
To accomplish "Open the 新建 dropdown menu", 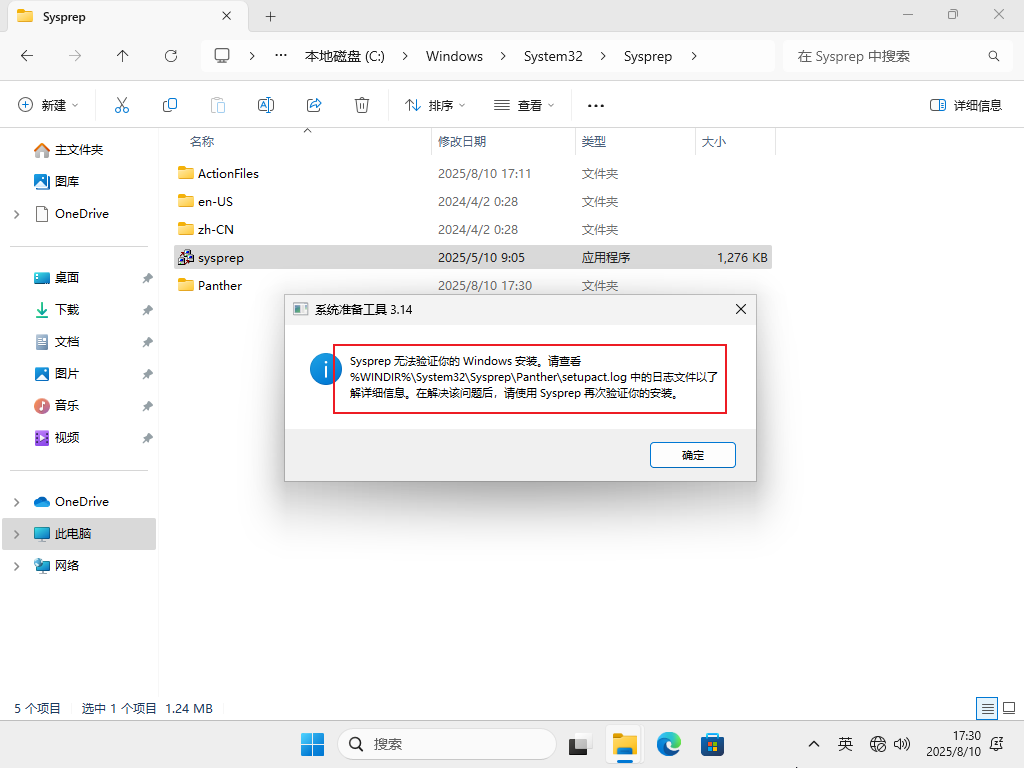I will pos(48,105).
